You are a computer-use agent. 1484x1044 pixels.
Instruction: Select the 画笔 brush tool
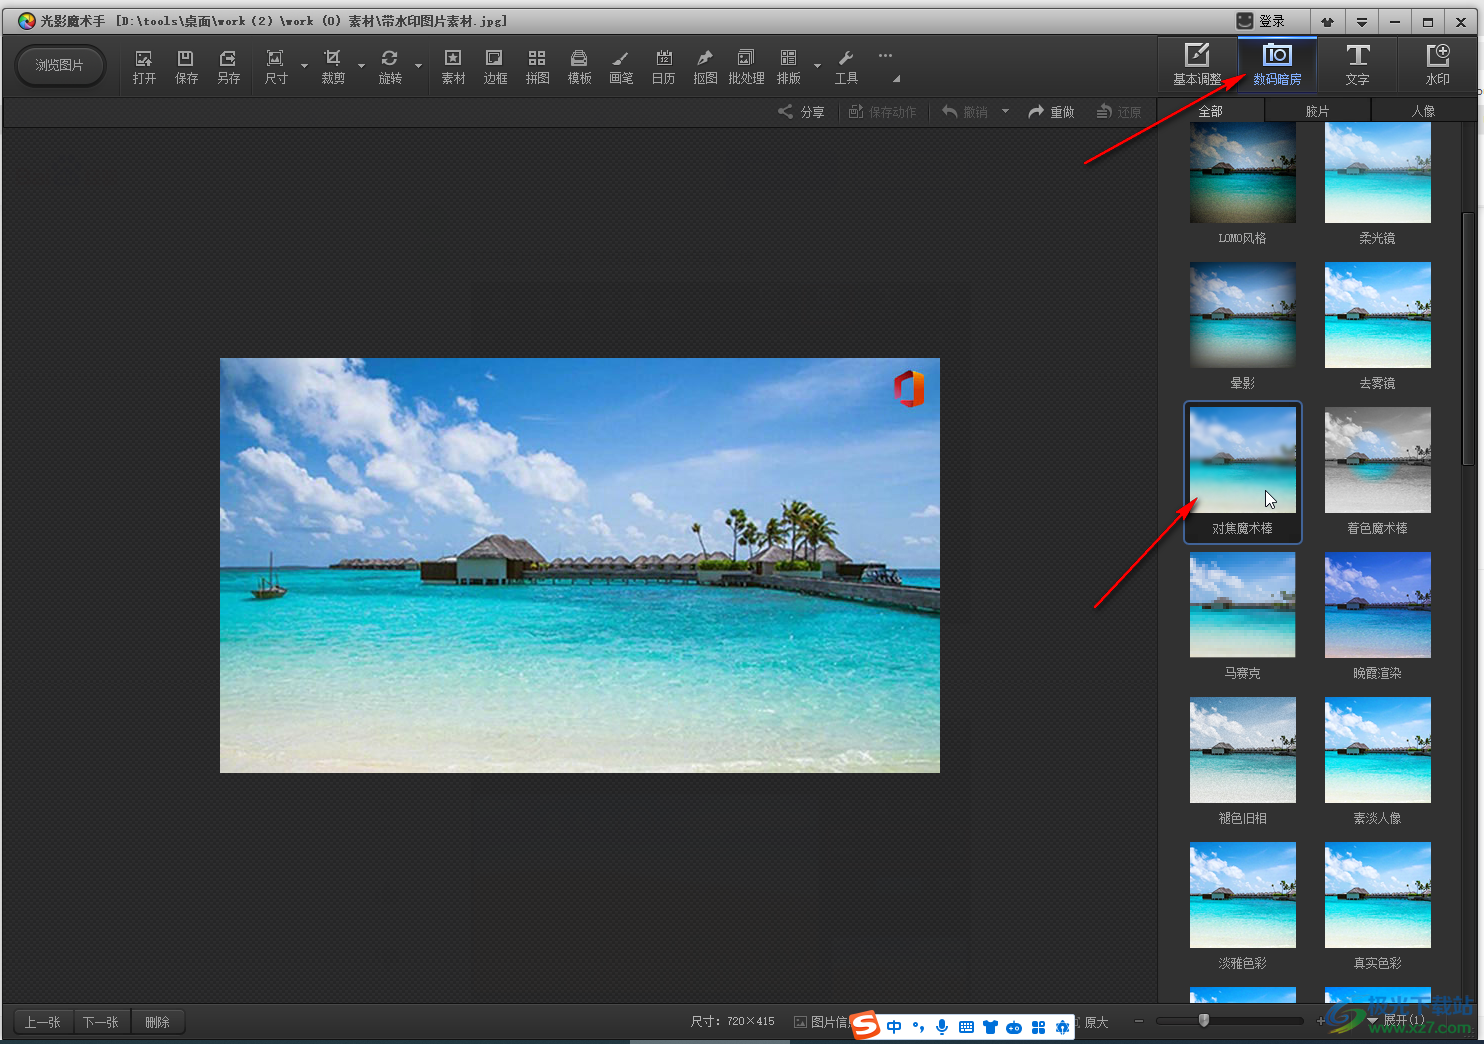[621, 67]
